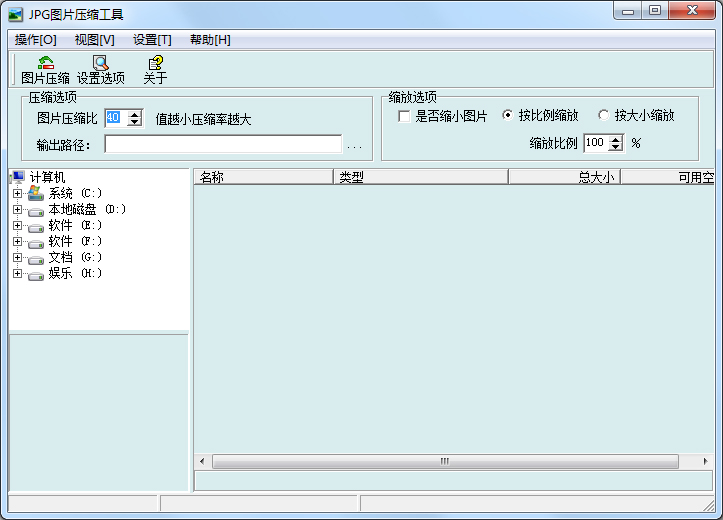Open the 视图[V] menu

95,40
